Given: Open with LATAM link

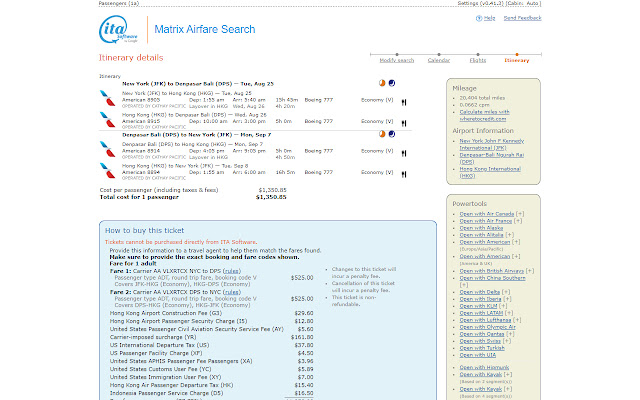Looking at the screenshot, I should coord(481,313).
